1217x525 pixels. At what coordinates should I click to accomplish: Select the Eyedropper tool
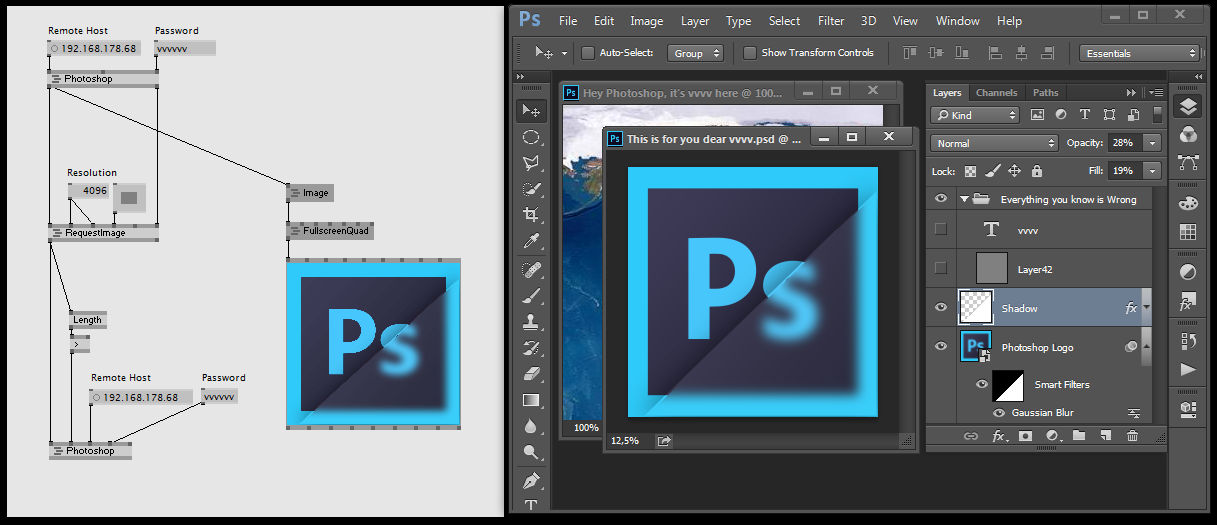(531, 241)
